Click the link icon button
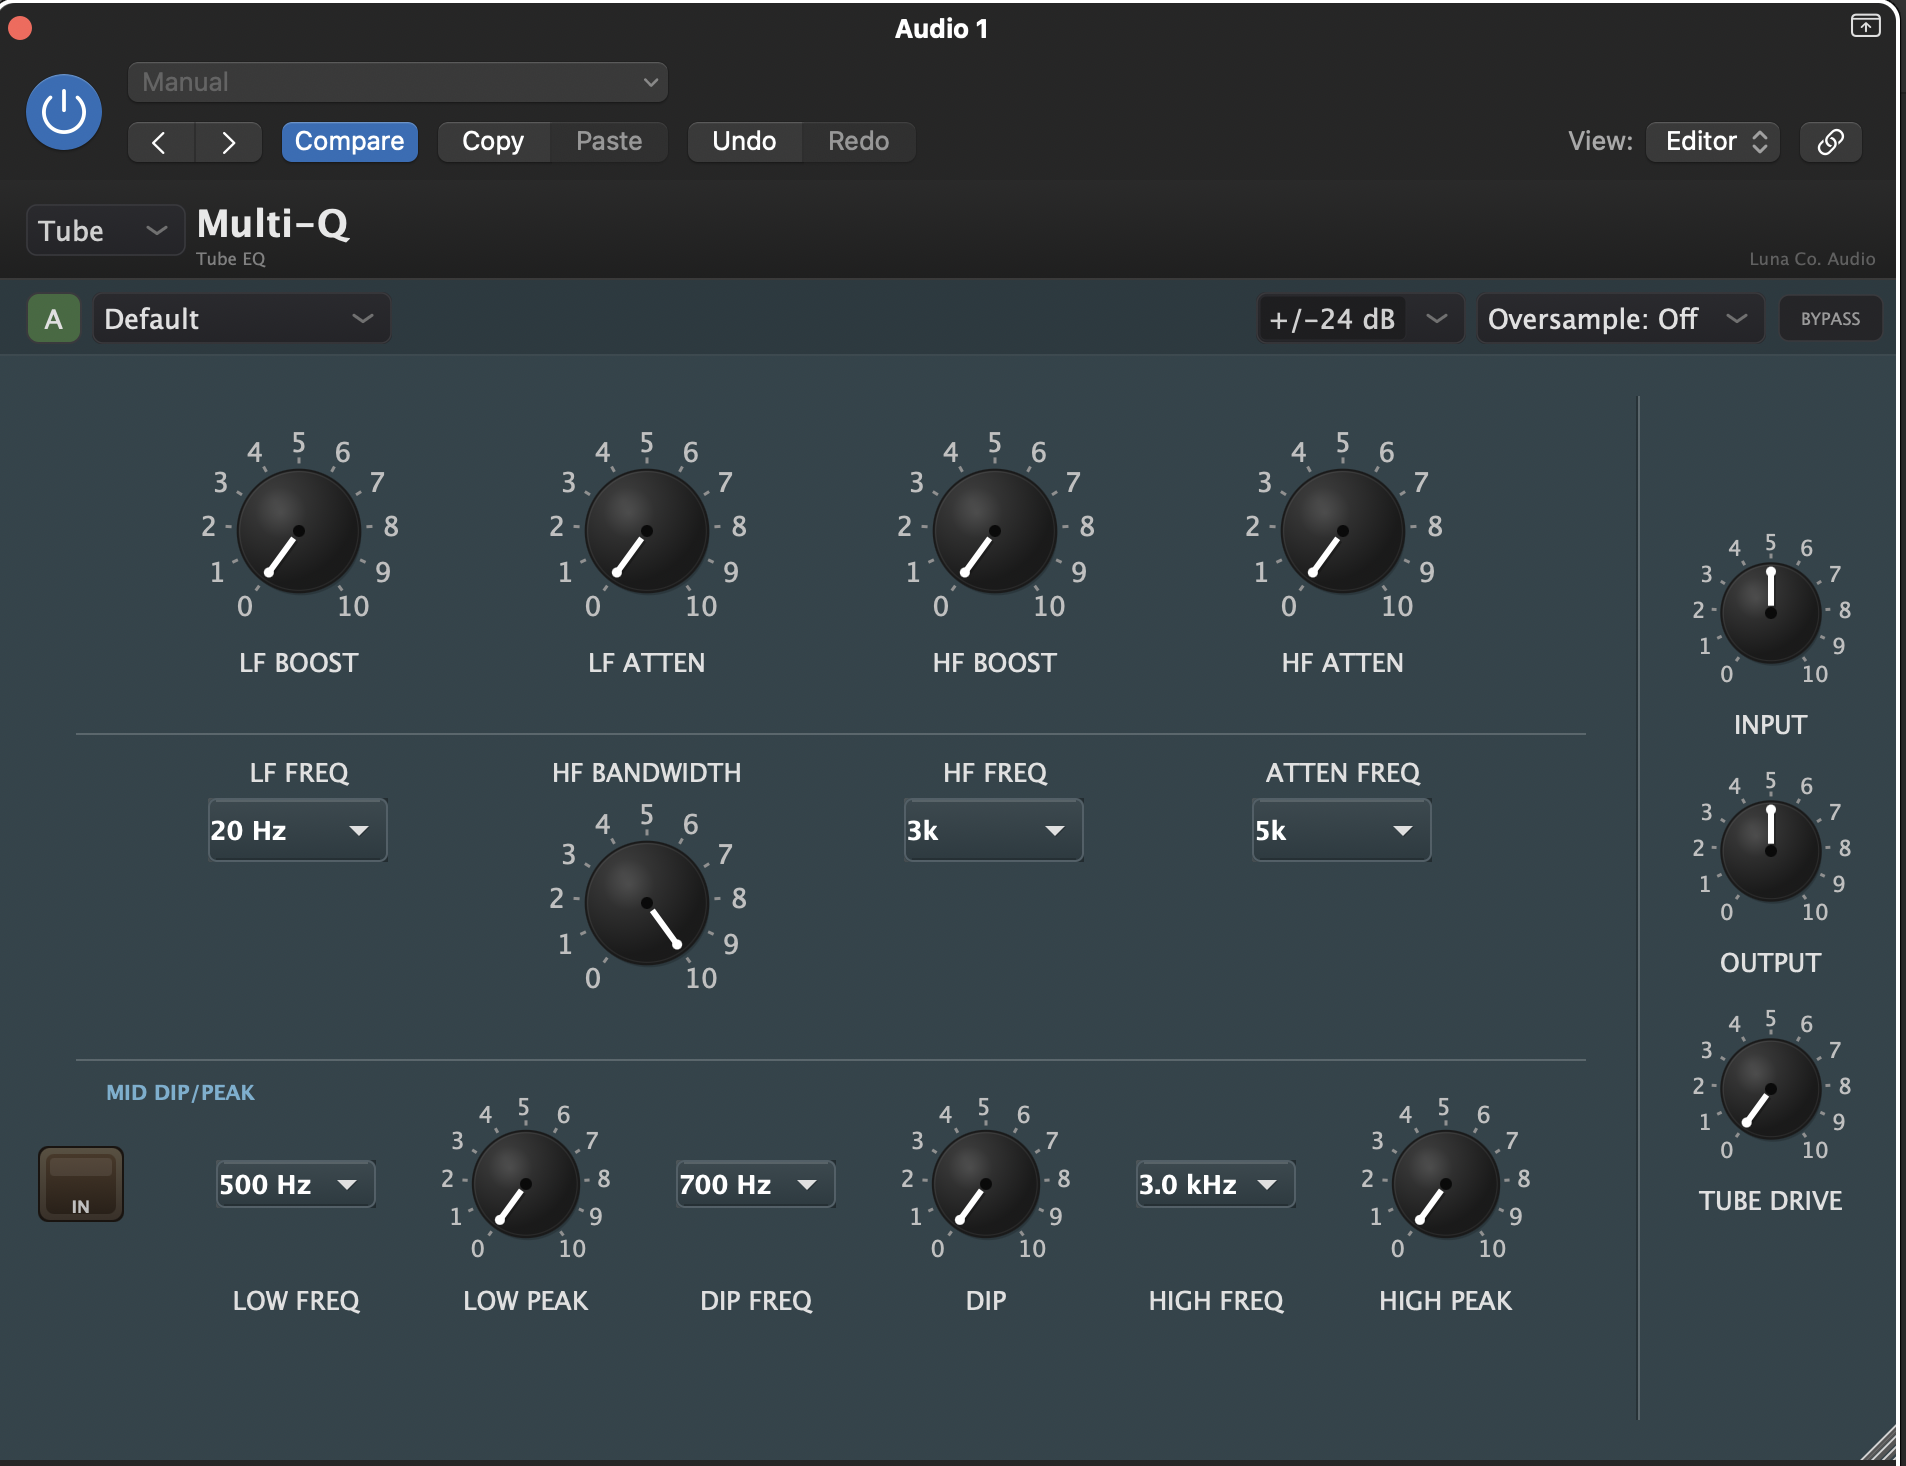The height and width of the screenshot is (1466, 1906). click(x=1830, y=141)
